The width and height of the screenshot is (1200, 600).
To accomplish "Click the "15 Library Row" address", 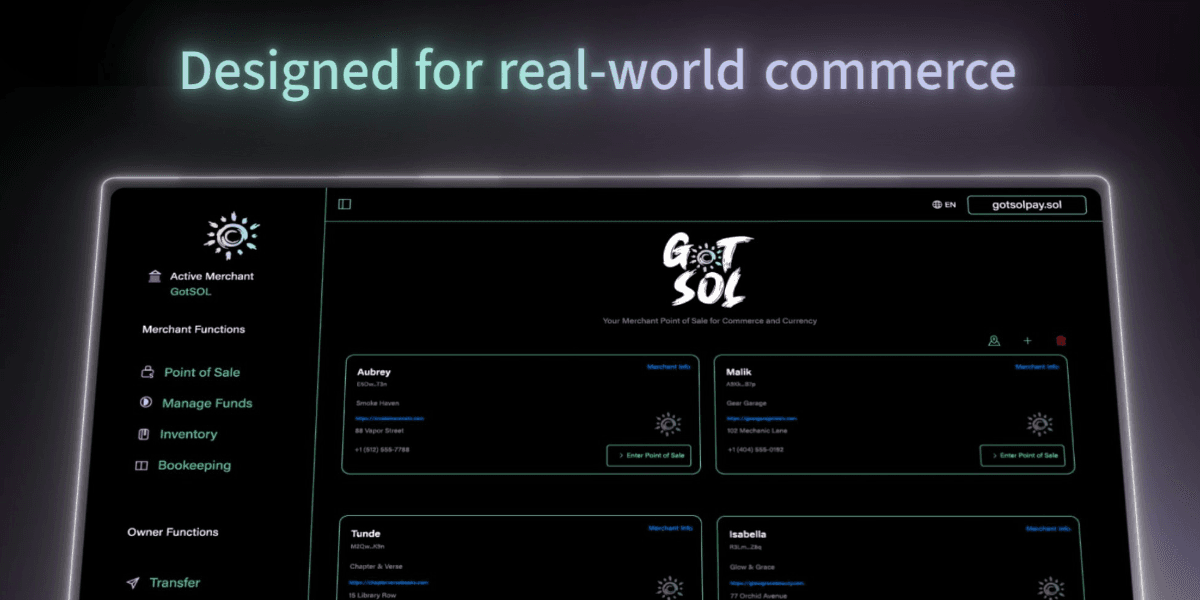I will point(373,595).
